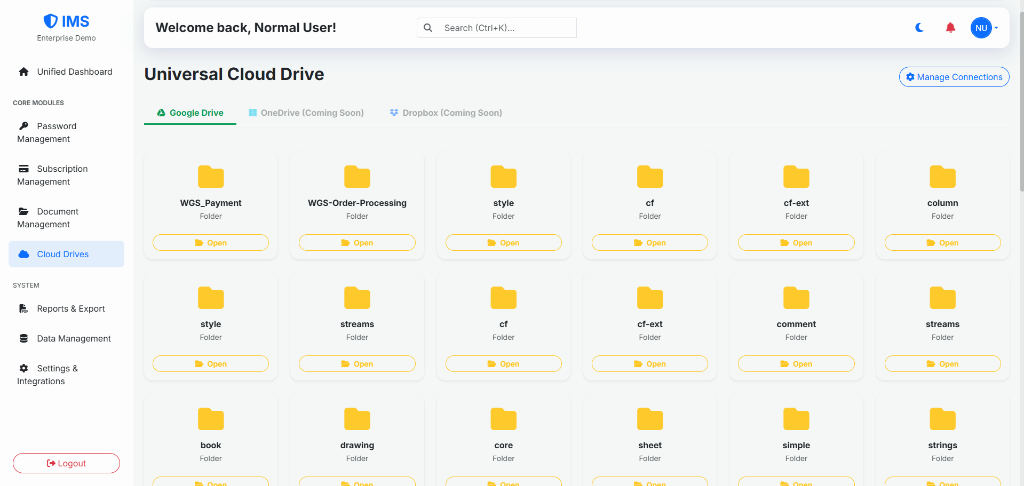Click the book folder icon

211,419
